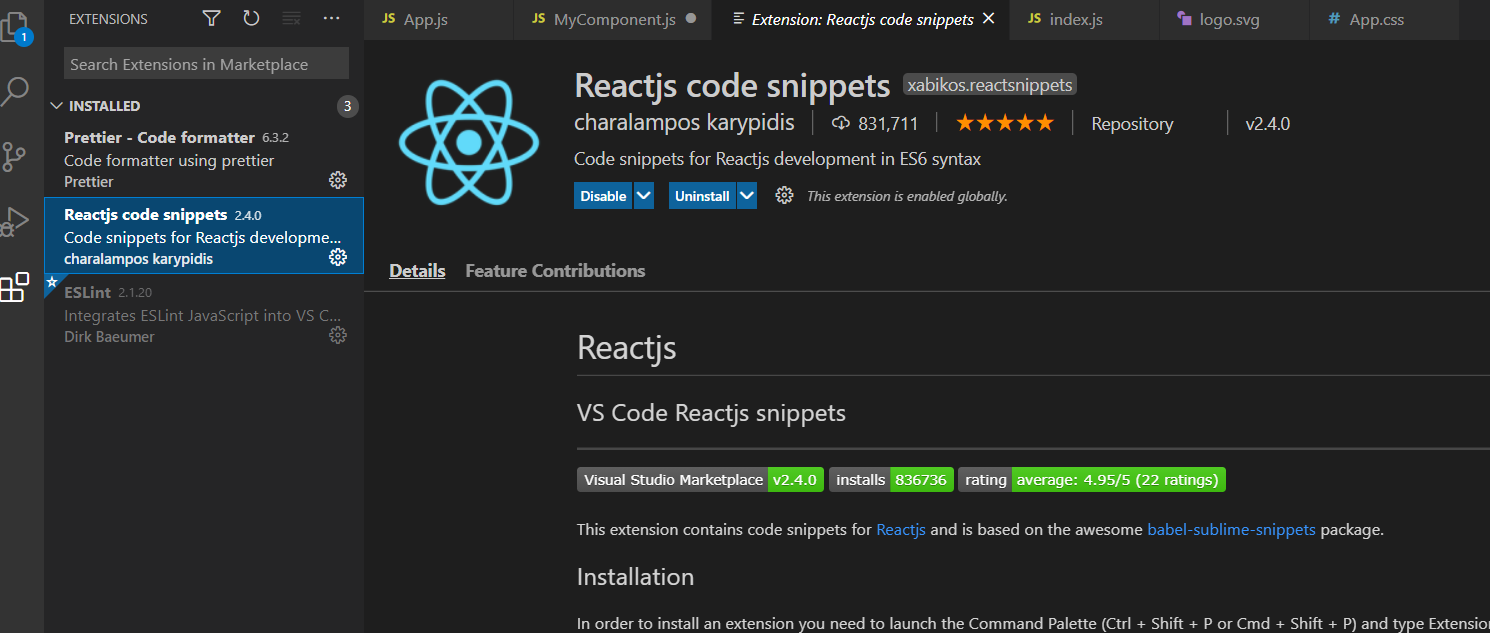Screen dimensions: 1490x633
Task: Open the Uninstall dropdown arrow
Action: [747, 196]
